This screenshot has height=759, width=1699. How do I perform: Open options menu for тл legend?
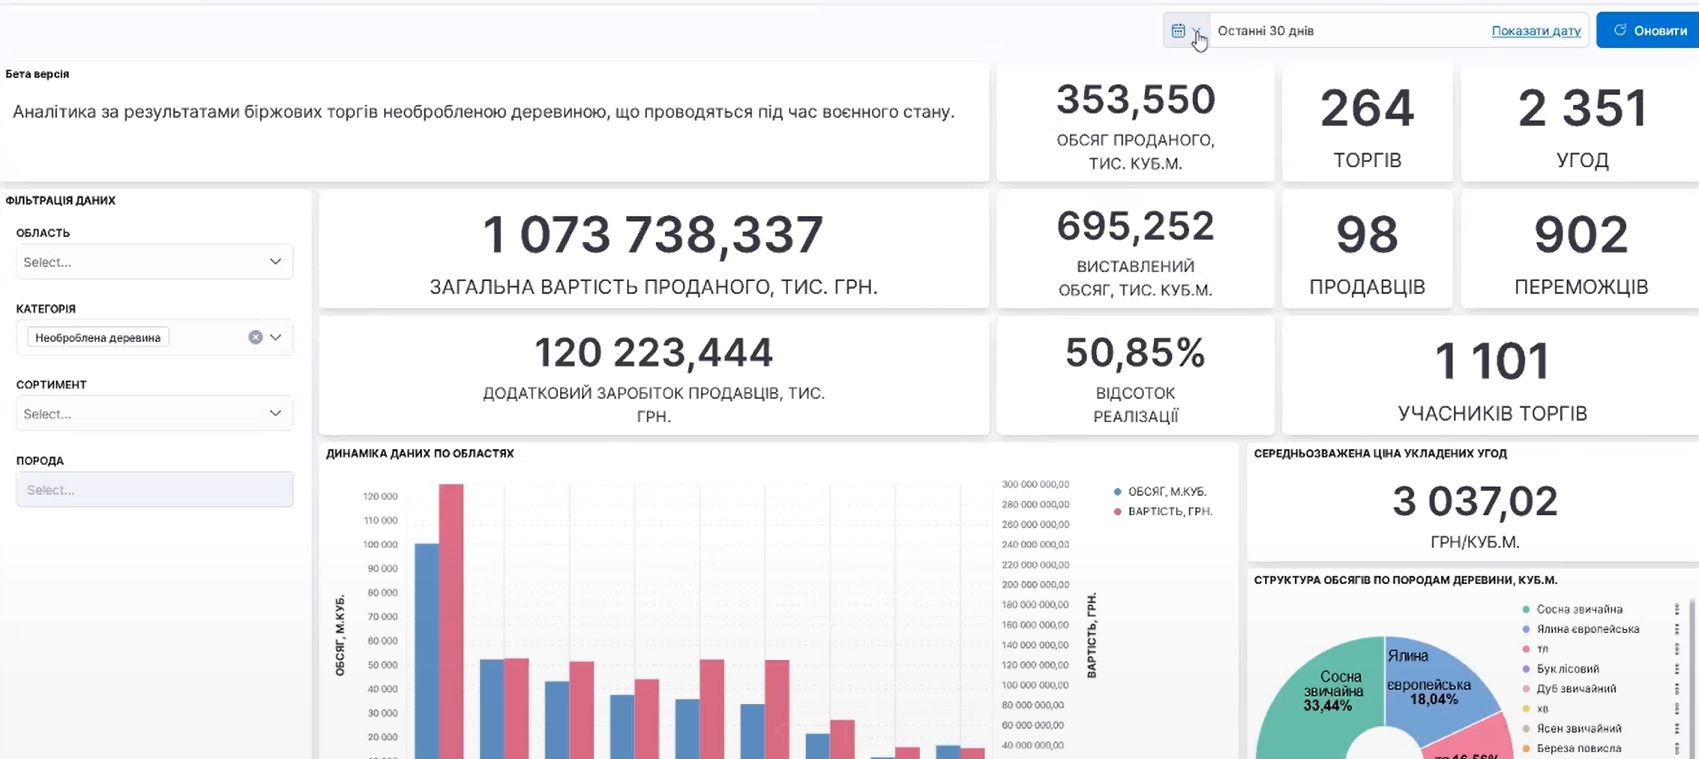pyautogui.click(x=1677, y=649)
